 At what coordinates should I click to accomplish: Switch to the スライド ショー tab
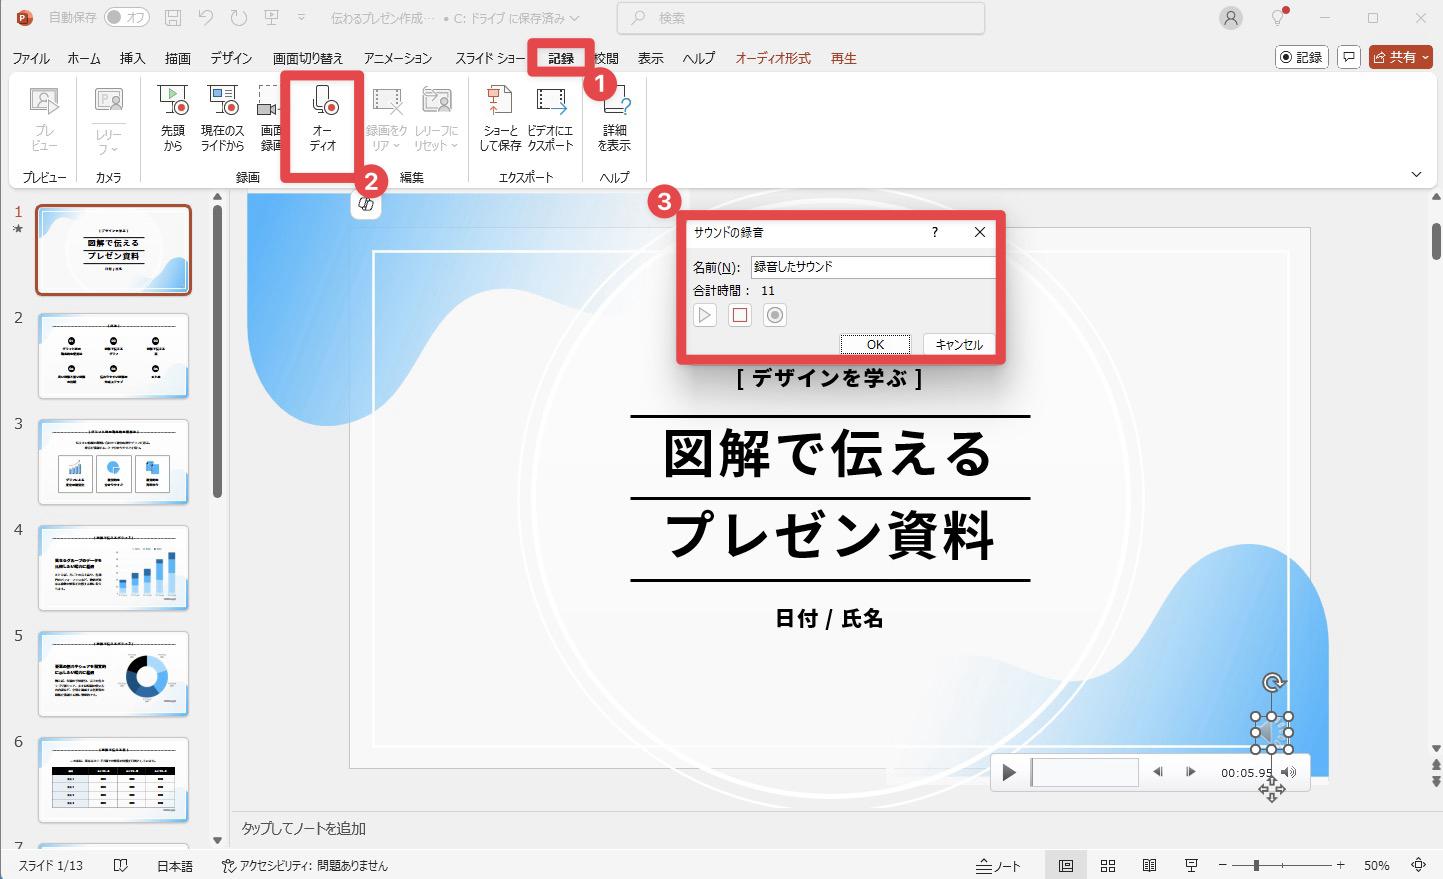(490, 58)
